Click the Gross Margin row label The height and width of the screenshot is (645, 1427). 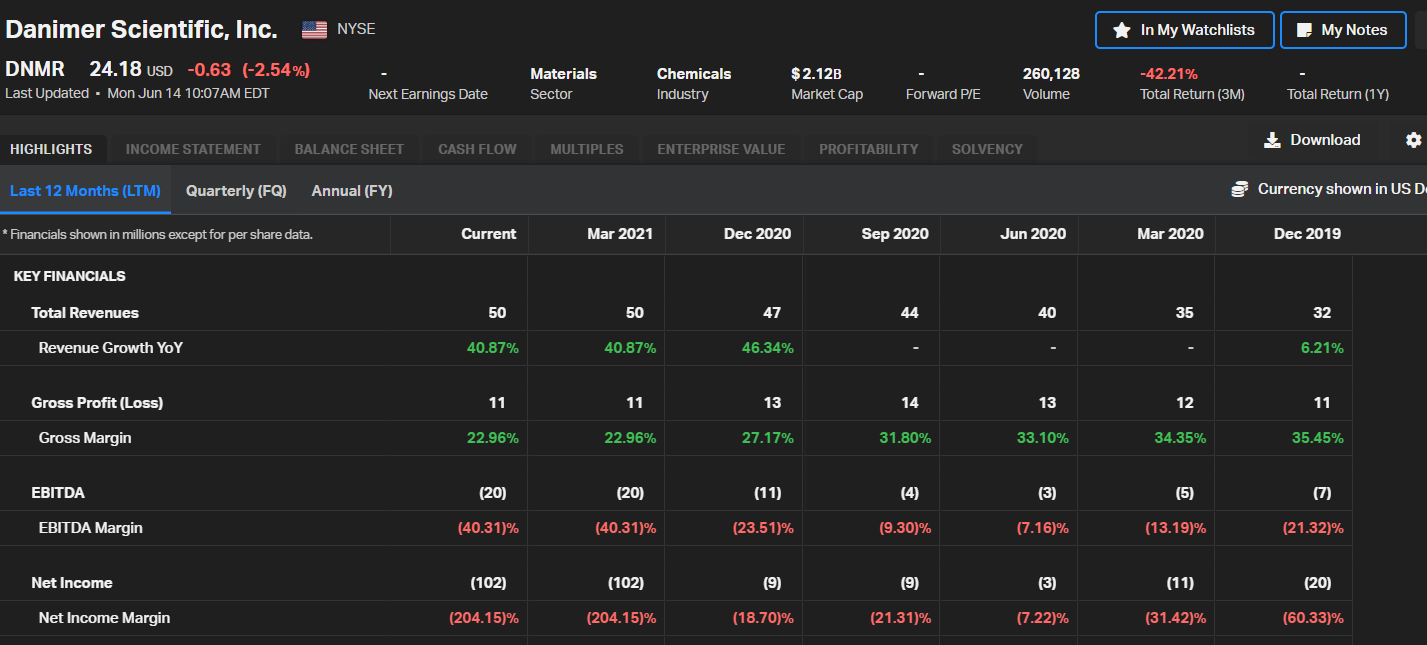click(x=85, y=438)
